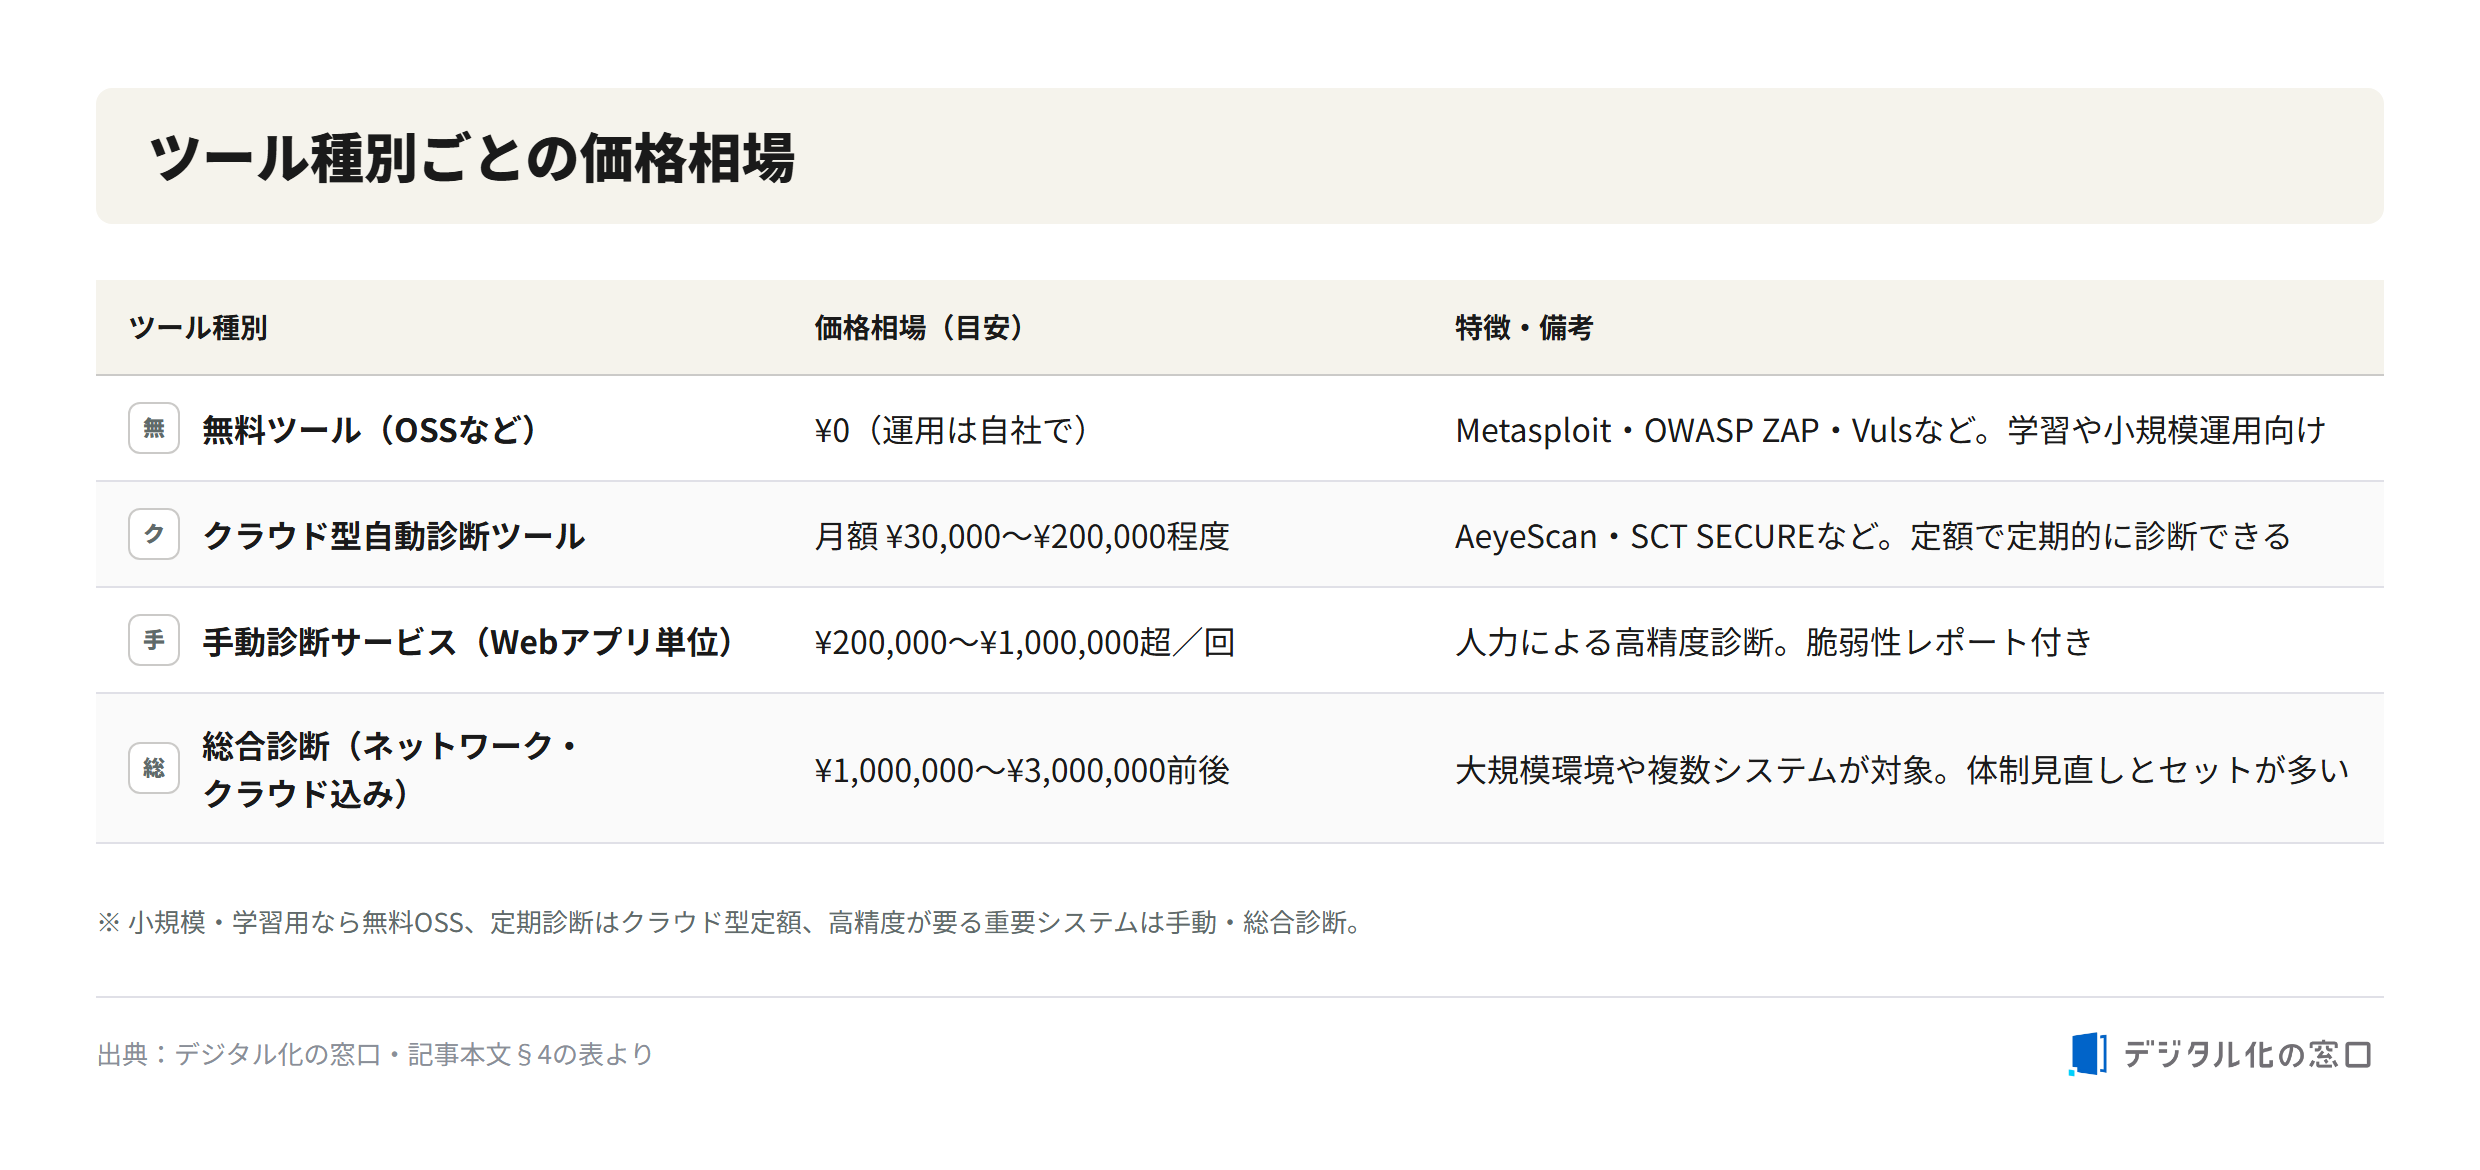Click the 出典 source credit text

375,1054
